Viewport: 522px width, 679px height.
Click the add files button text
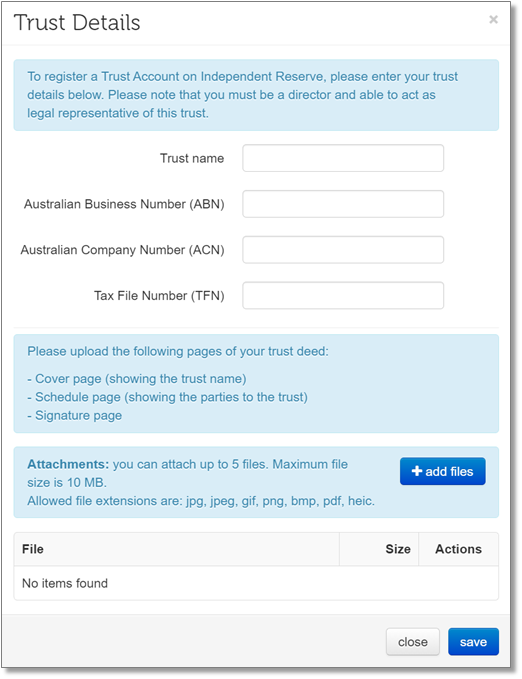point(449,471)
